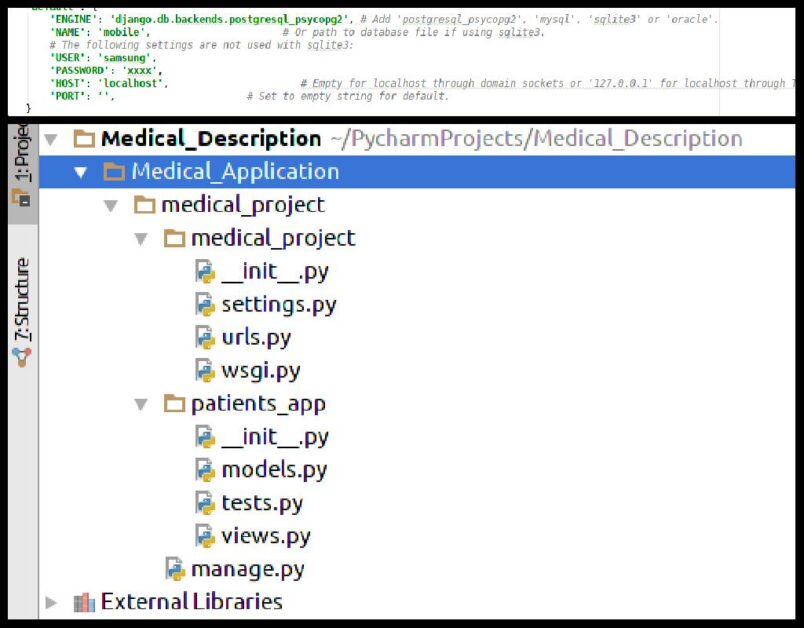Click the Python file icon for urls.py
The width and height of the screenshot is (804, 628).
click(205, 337)
